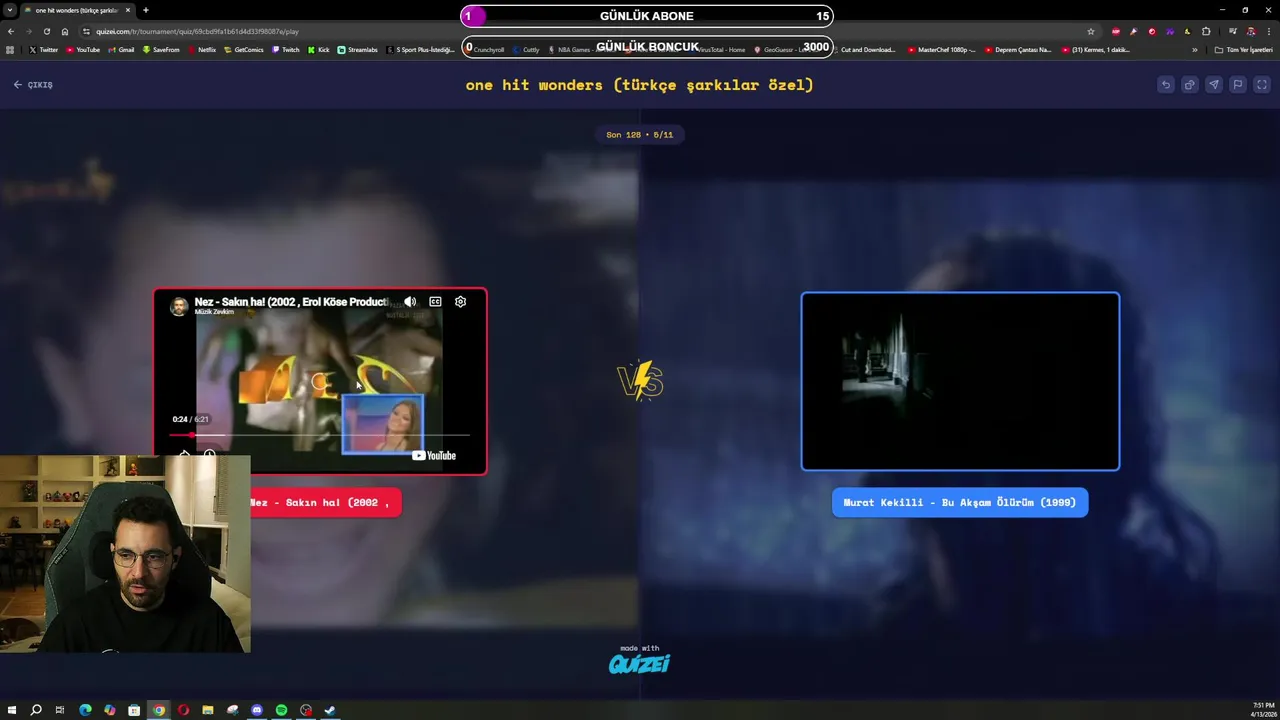Click the flag report icon
The height and width of the screenshot is (720, 1280).
(1238, 85)
